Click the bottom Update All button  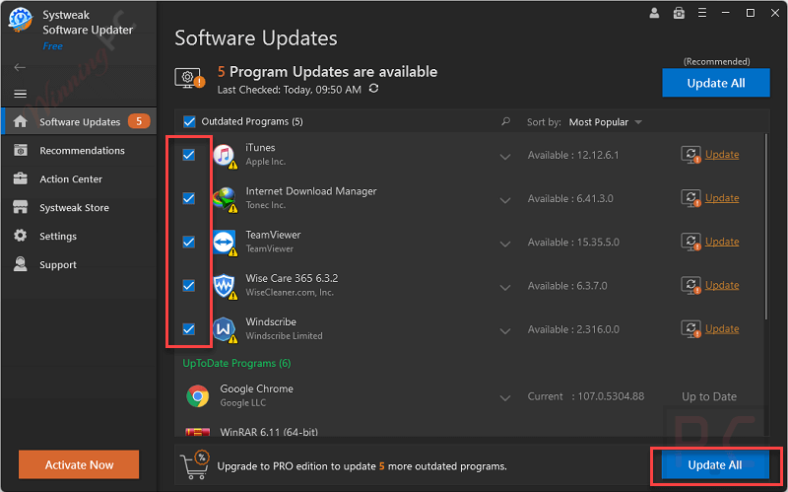[x=715, y=465]
